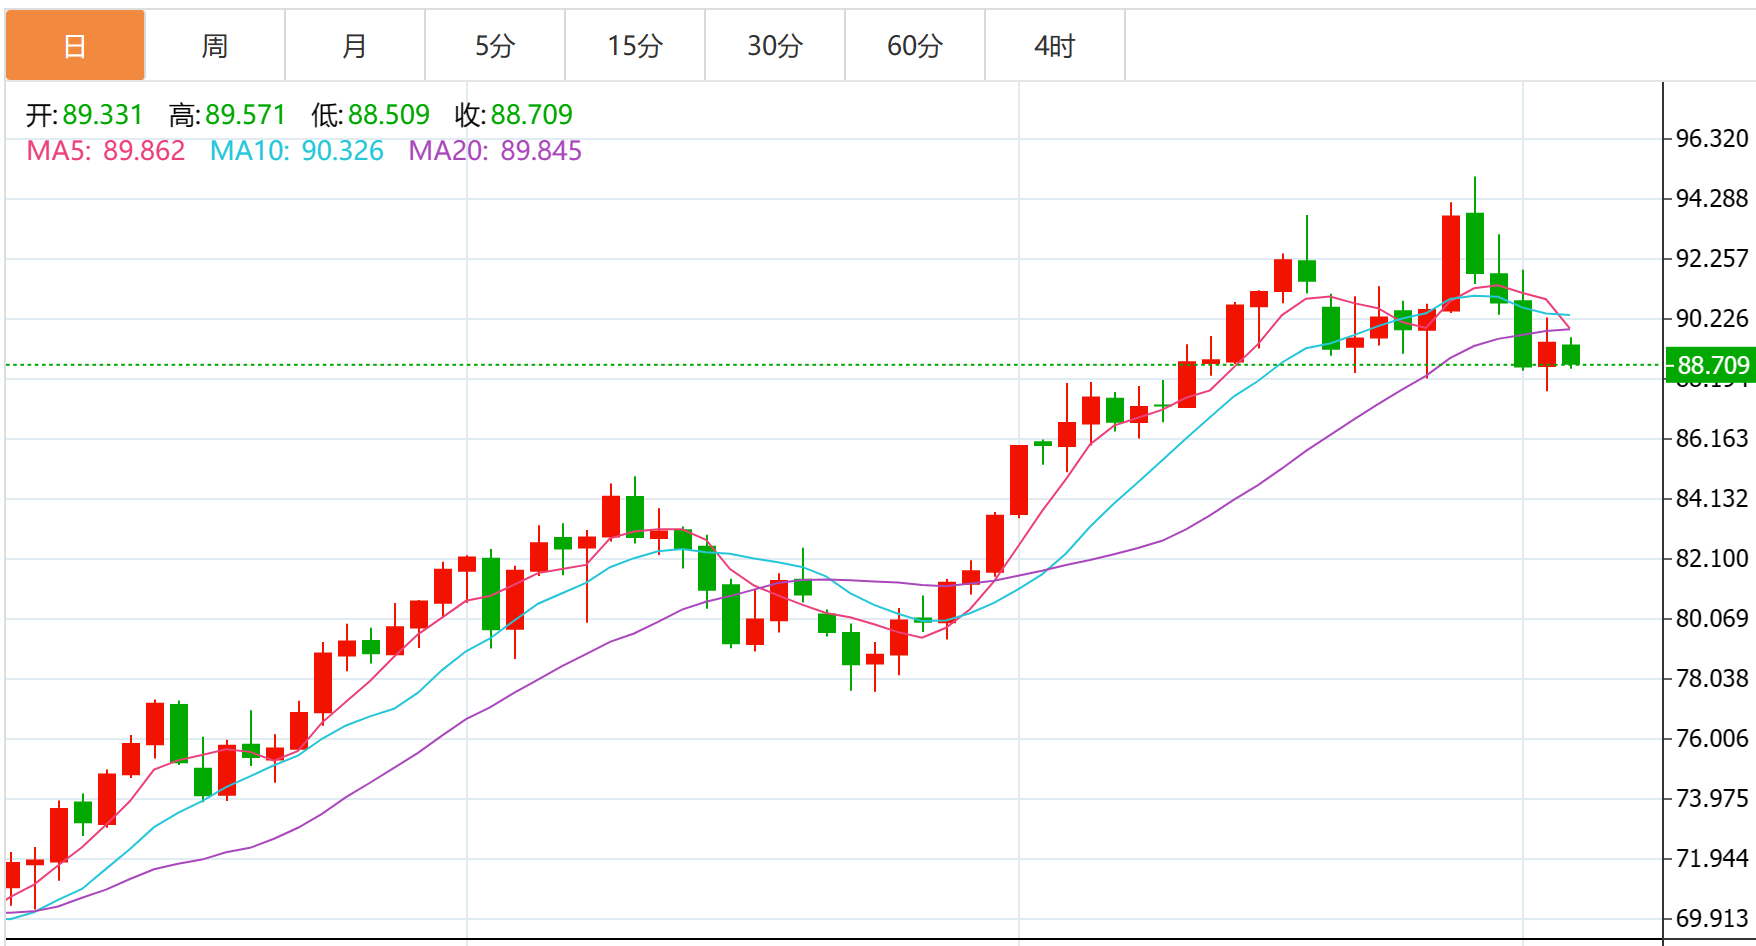Image resolution: width=1756 pixels, height=946 pixels.
Task: Open the 30分 timeframe tab
Action: pyautogui.click(x=775, y=46)
